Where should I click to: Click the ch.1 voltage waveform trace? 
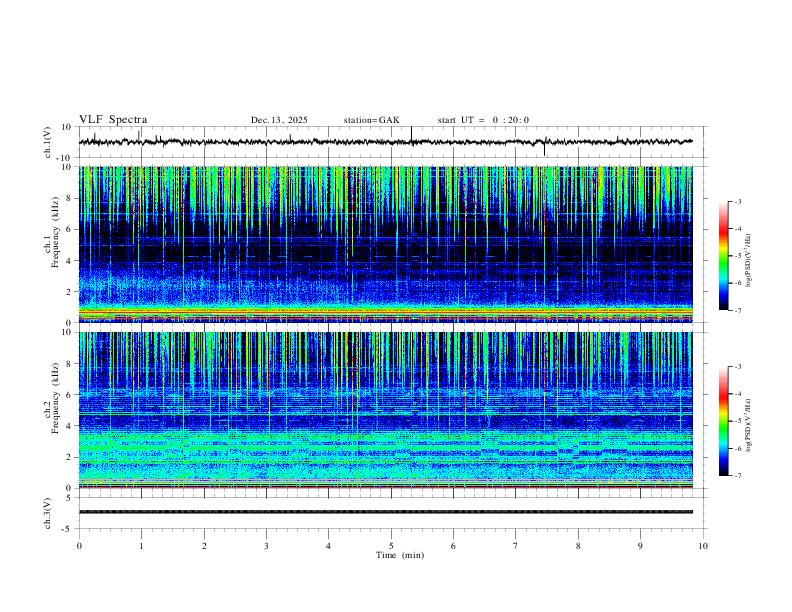[386, 142]
